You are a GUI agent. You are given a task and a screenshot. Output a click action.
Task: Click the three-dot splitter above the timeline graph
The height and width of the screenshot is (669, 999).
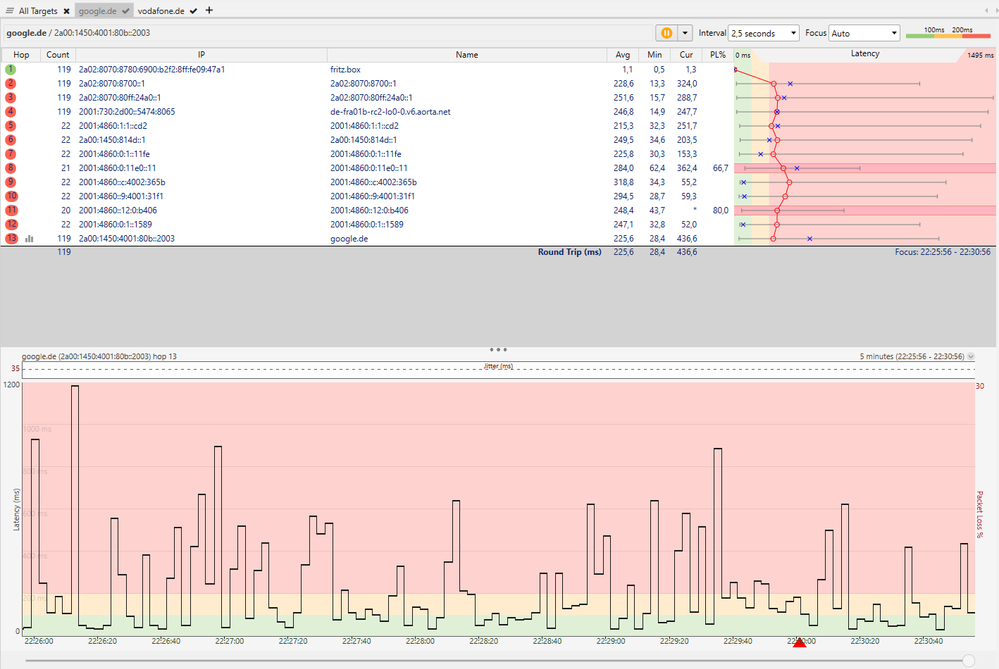pyautogui.click(x=499, y=350)
